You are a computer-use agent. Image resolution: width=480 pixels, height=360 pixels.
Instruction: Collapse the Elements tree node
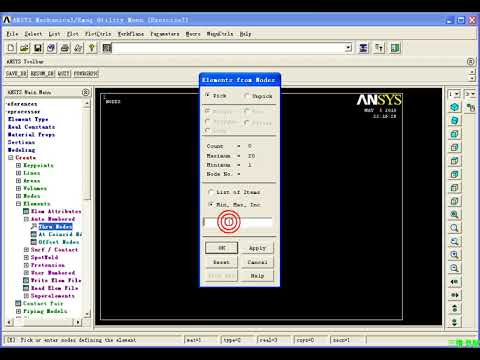pos(19,203)
